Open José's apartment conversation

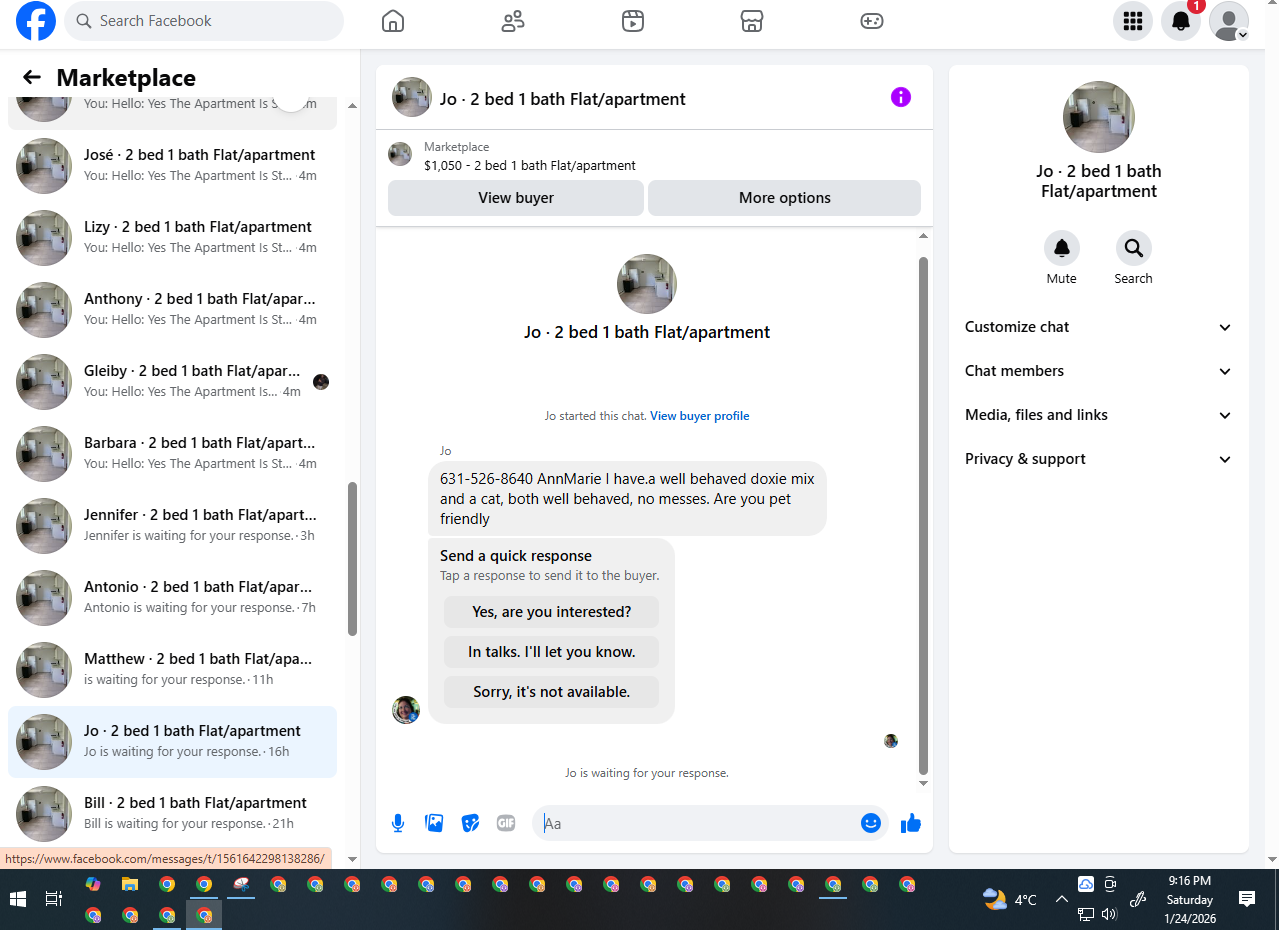click(173, 166)
